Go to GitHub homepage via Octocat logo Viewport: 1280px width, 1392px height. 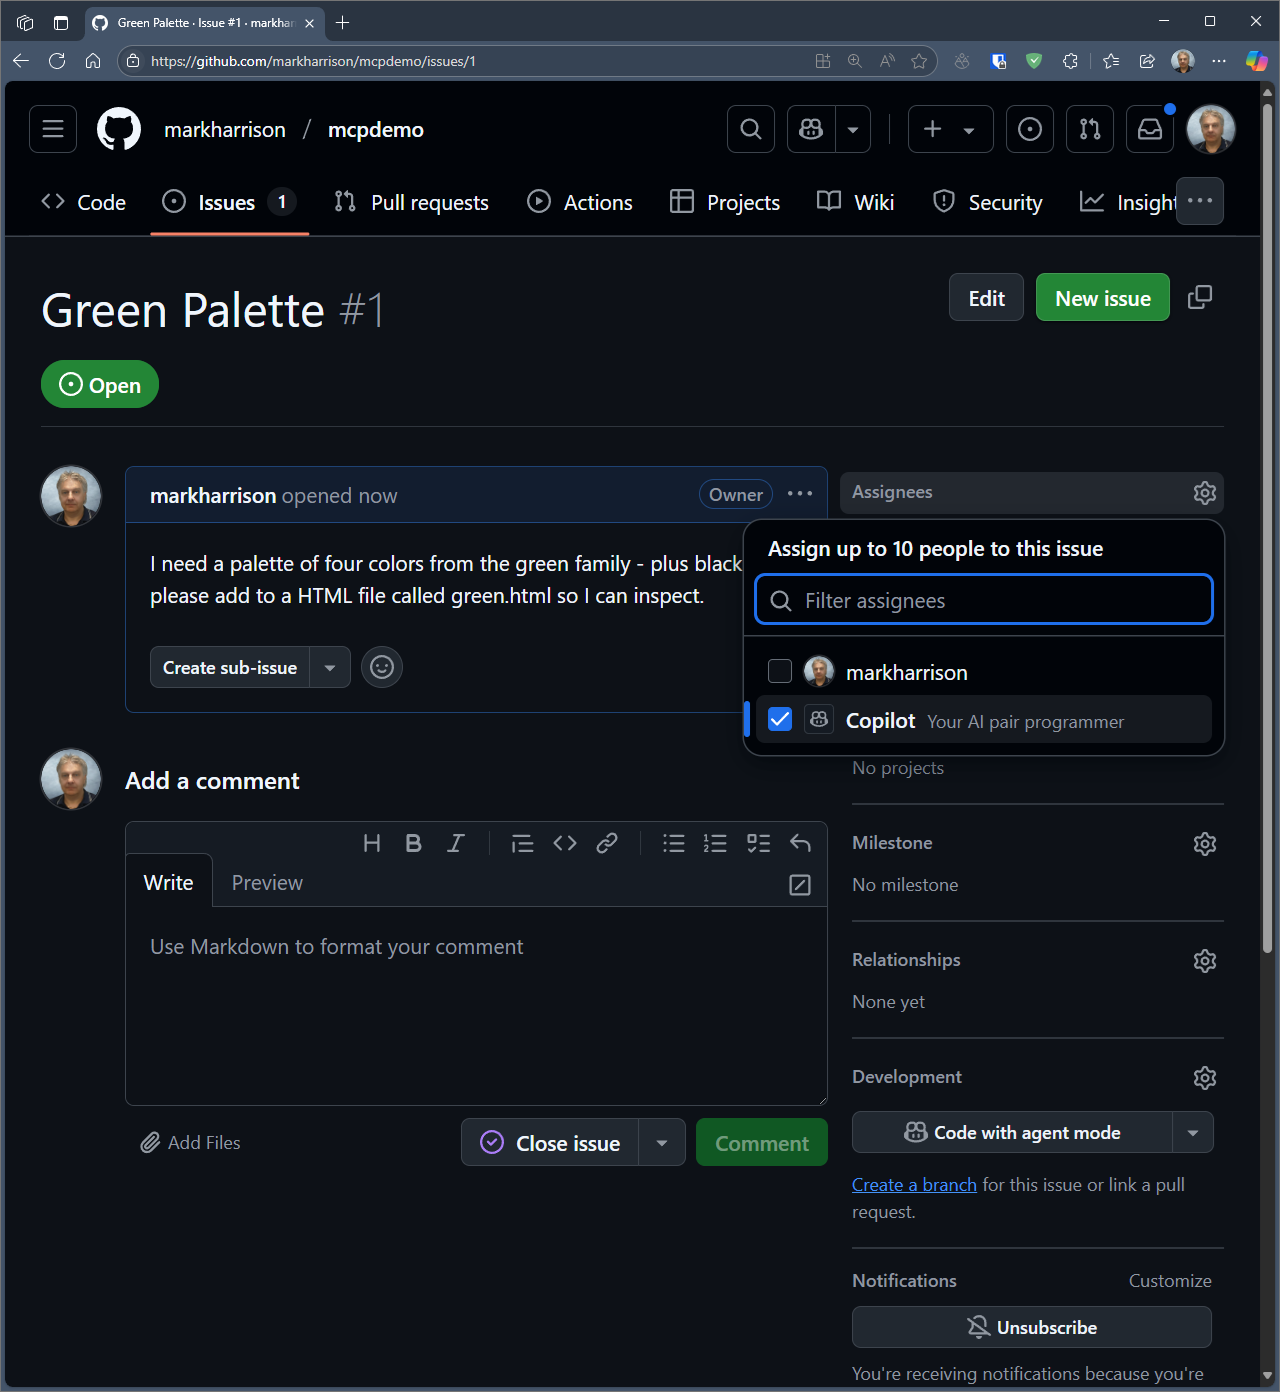(119, 129)
